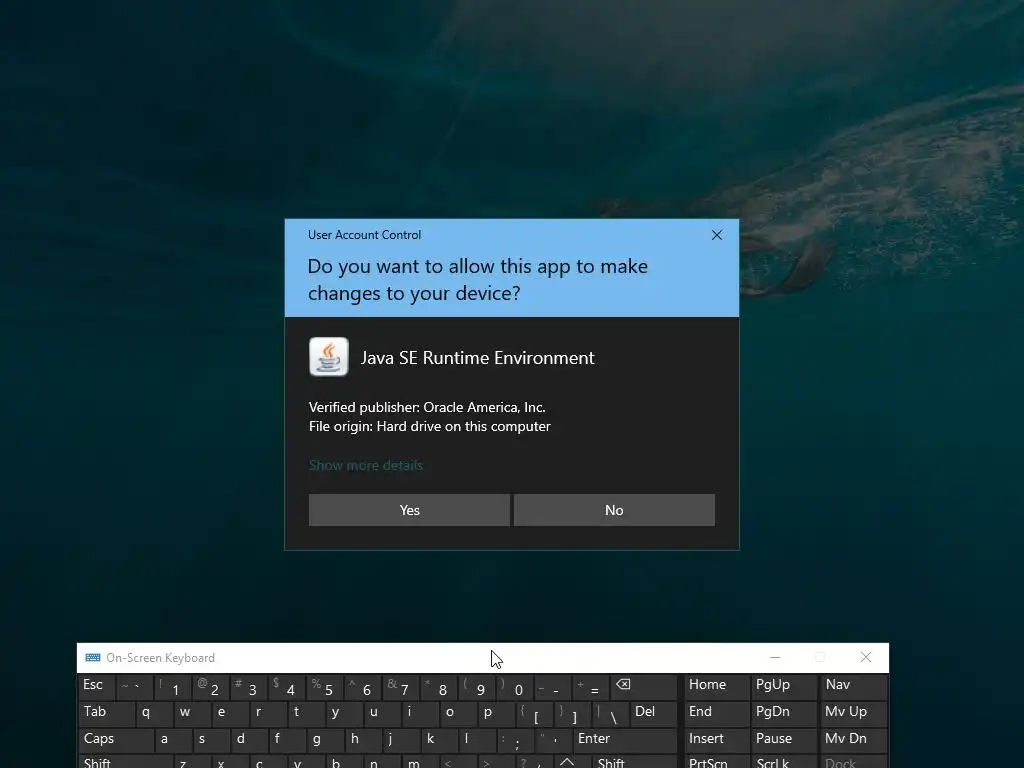Tap the Mv Dn key
Screen dimensions: 1024x768
click(854, 740)
